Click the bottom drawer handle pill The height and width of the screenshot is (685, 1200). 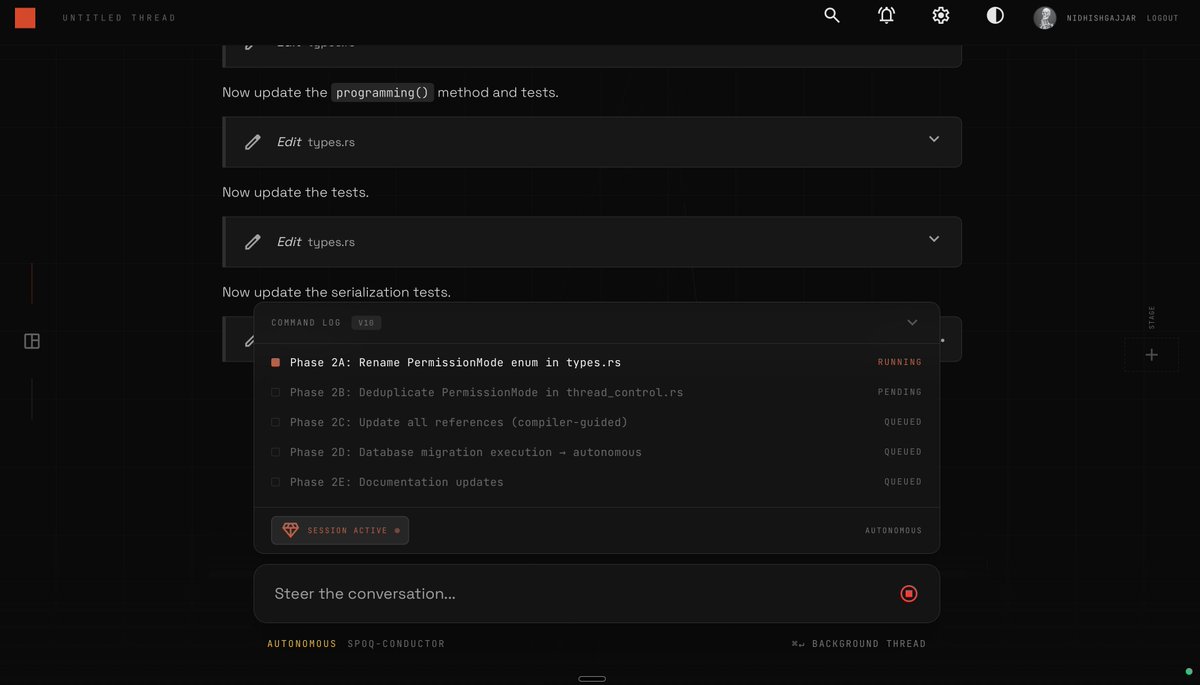point(592,679)
